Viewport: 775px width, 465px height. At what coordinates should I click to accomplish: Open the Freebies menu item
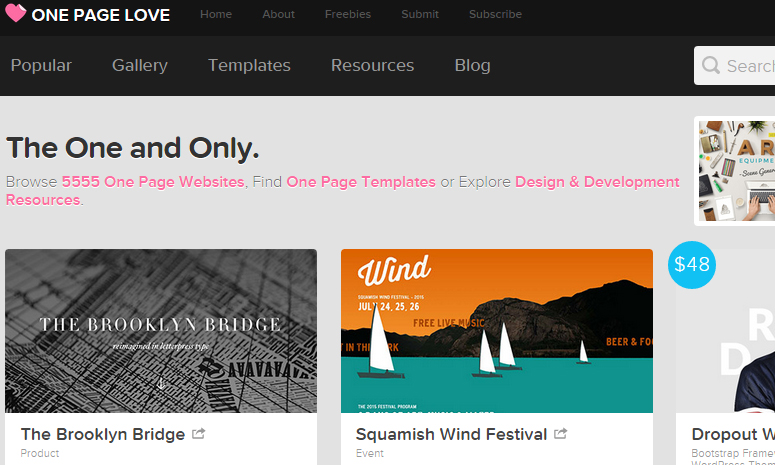click(x=348, y=14)
